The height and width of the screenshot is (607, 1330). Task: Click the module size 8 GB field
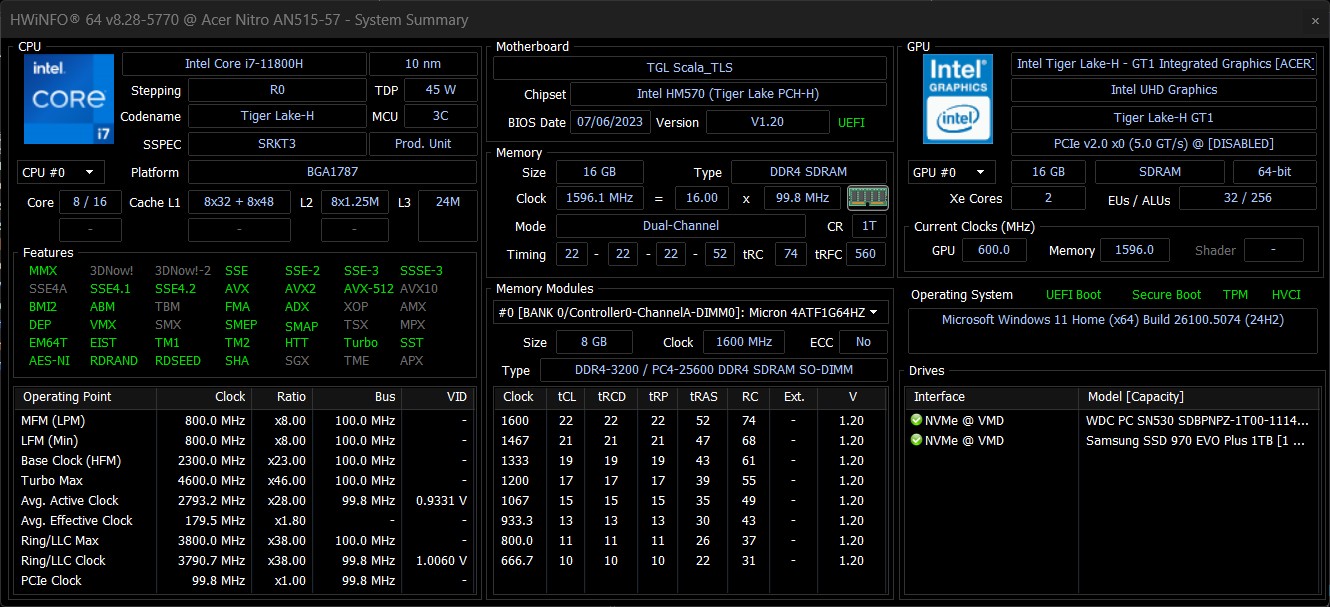pos(594,342)
